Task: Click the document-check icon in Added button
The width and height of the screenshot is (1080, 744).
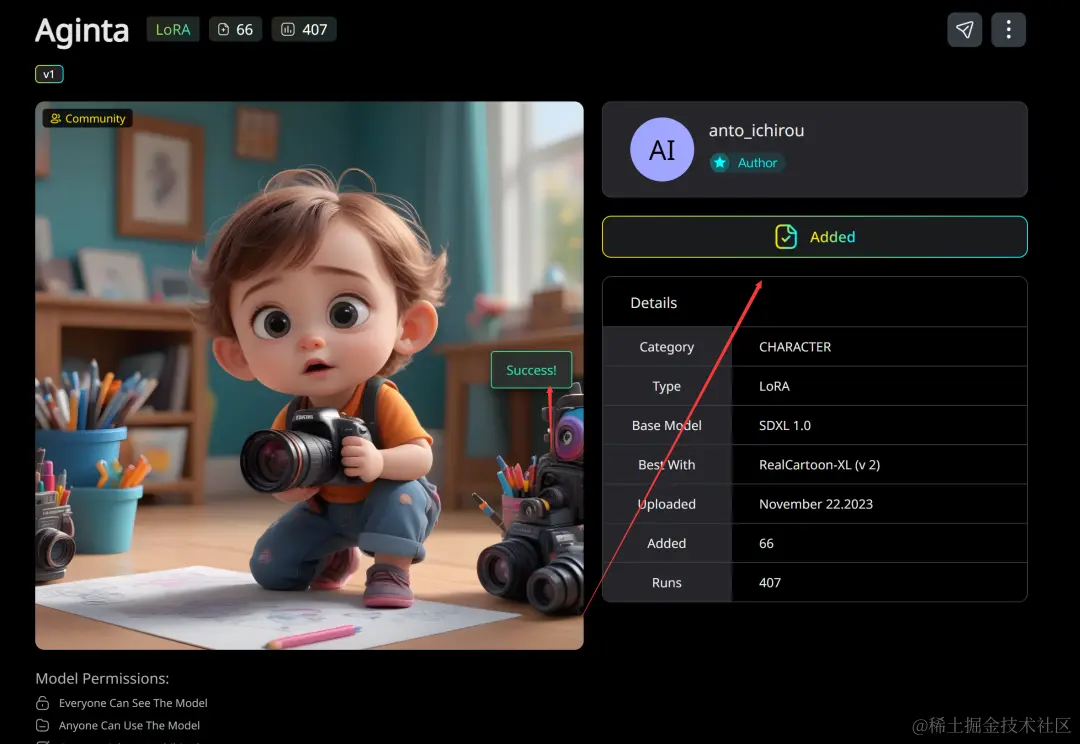Action: (786, 237)
